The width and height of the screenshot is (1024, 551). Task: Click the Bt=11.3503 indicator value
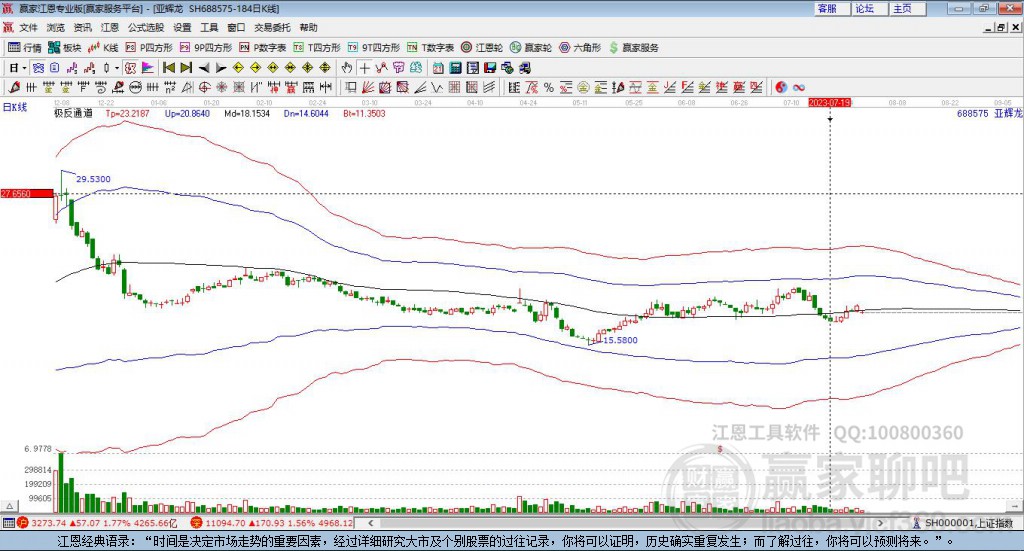(x=364, y=113)
